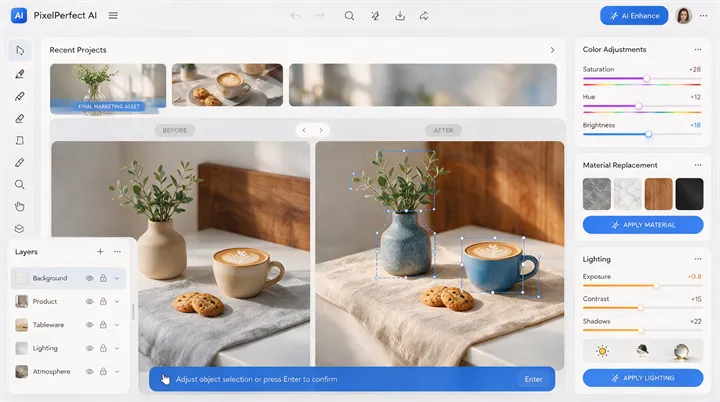Select the hand pan tool
Viewport: 720px width, 402px height.
20,207
